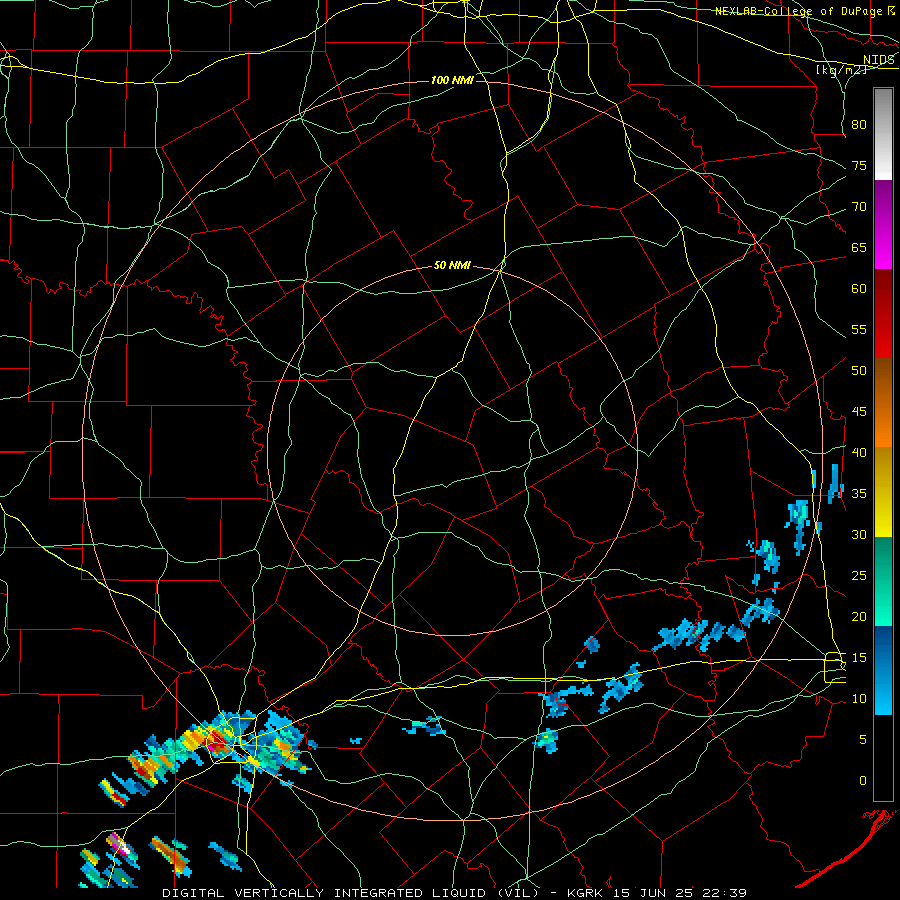Select the [kg/m2] units label
The image size is (900, 900).
841,69
